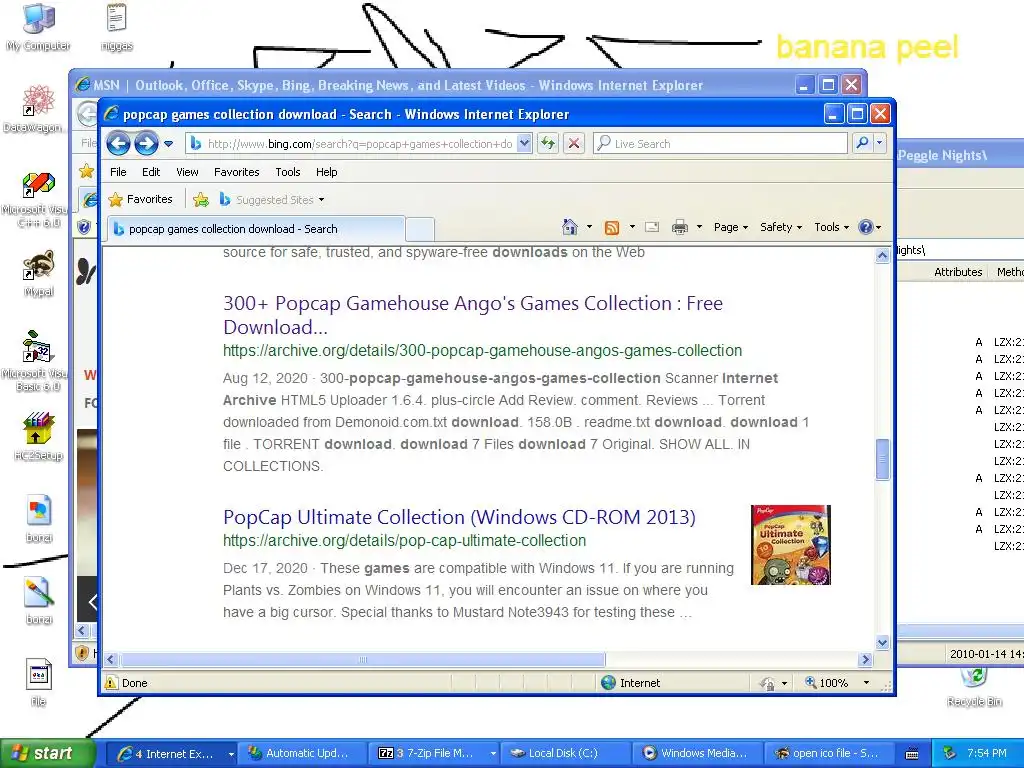Click the vertical scrollbar up arrow

[x=882, y=255]
